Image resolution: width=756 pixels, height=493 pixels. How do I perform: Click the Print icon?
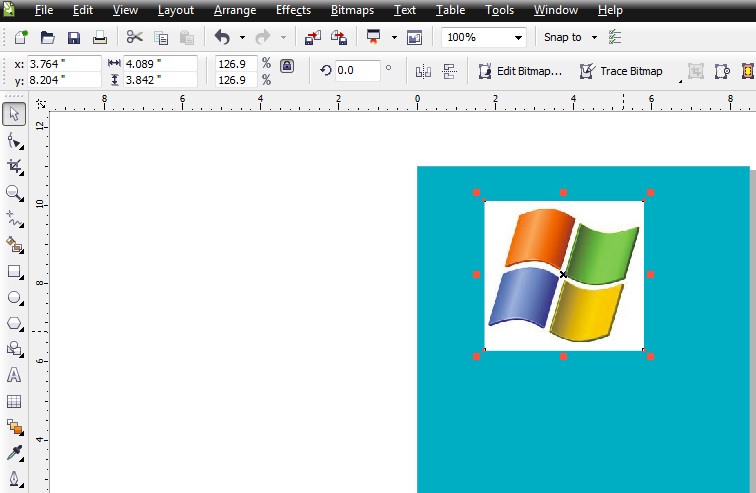pyautogui.click(x=100, y=38)
